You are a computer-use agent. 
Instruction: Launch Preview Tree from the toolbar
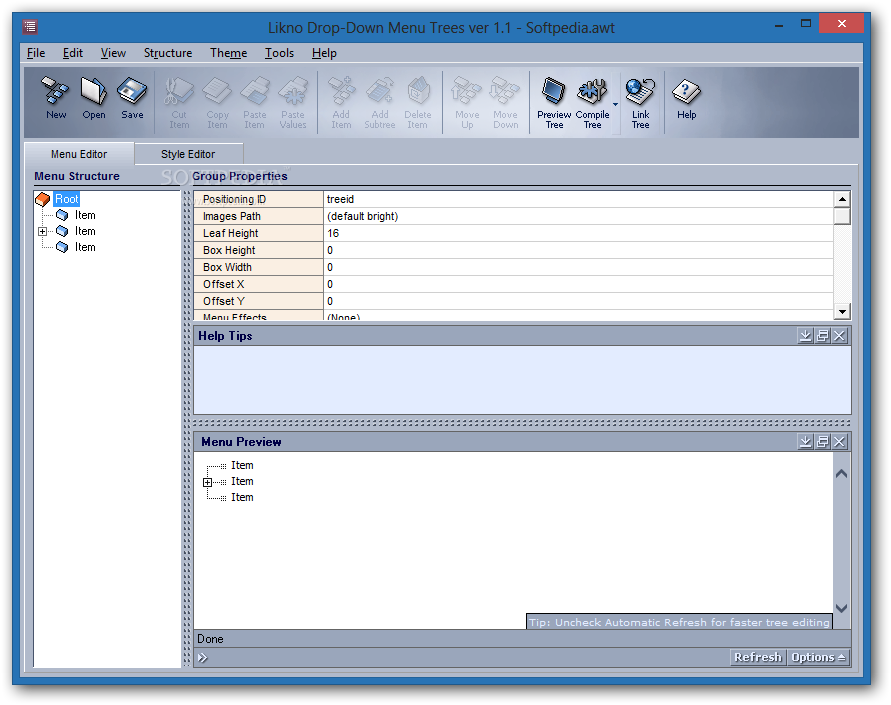click(x=554, y=103)
